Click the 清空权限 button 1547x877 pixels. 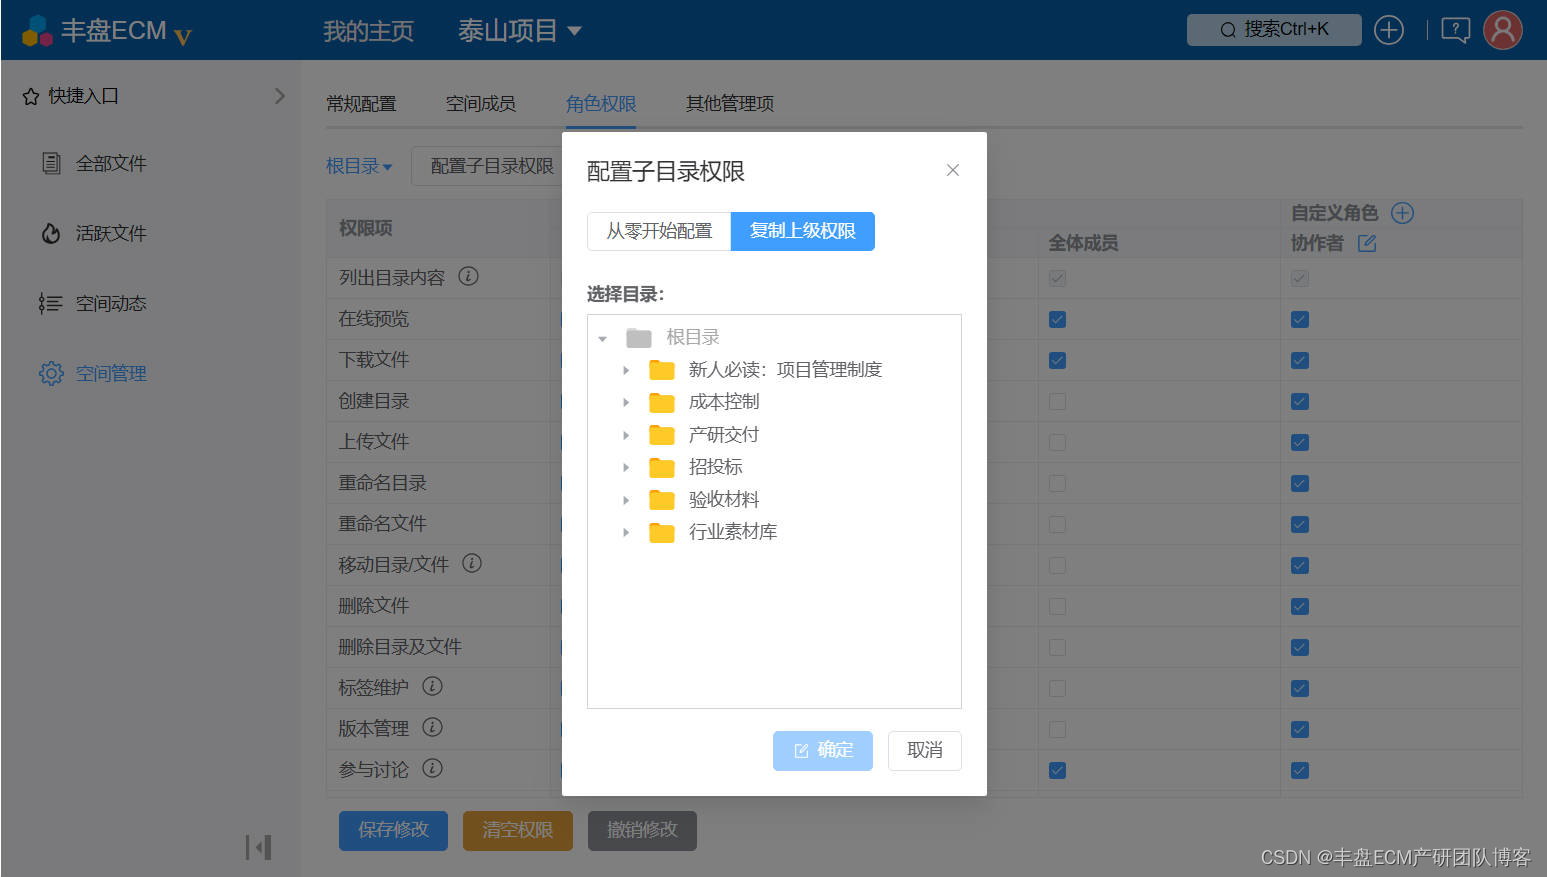[x=518, y=830]
